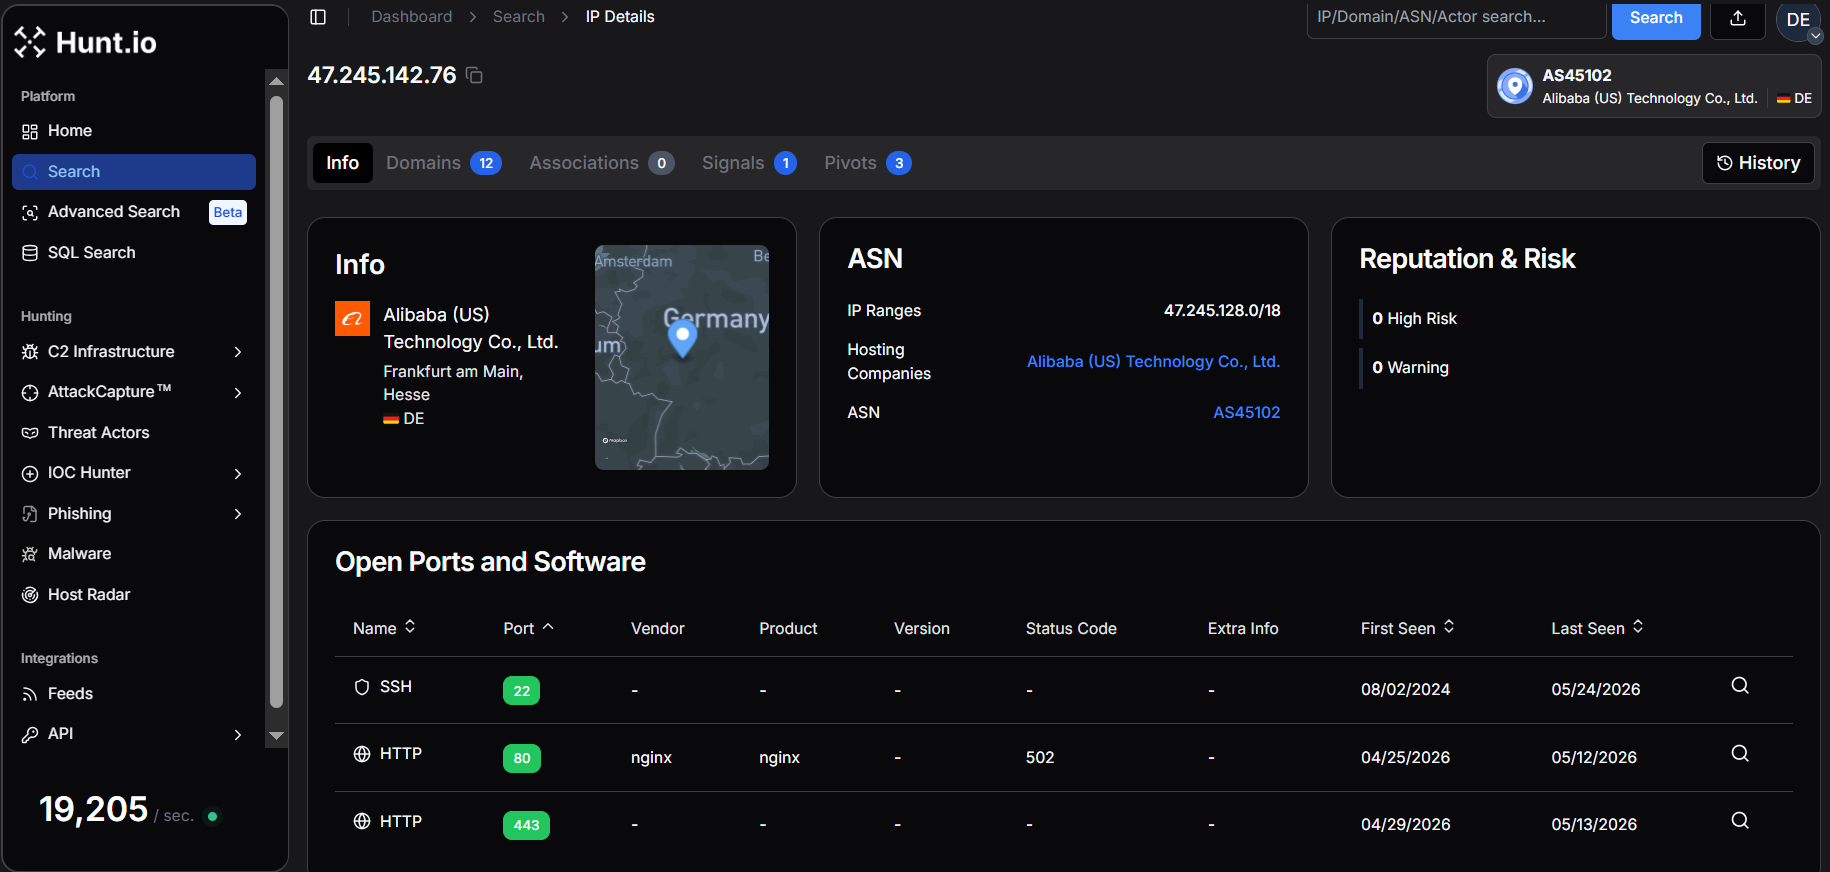The image size is (1830, 872).
Task: Click the Host Radar icon
Action: point(30,595)
